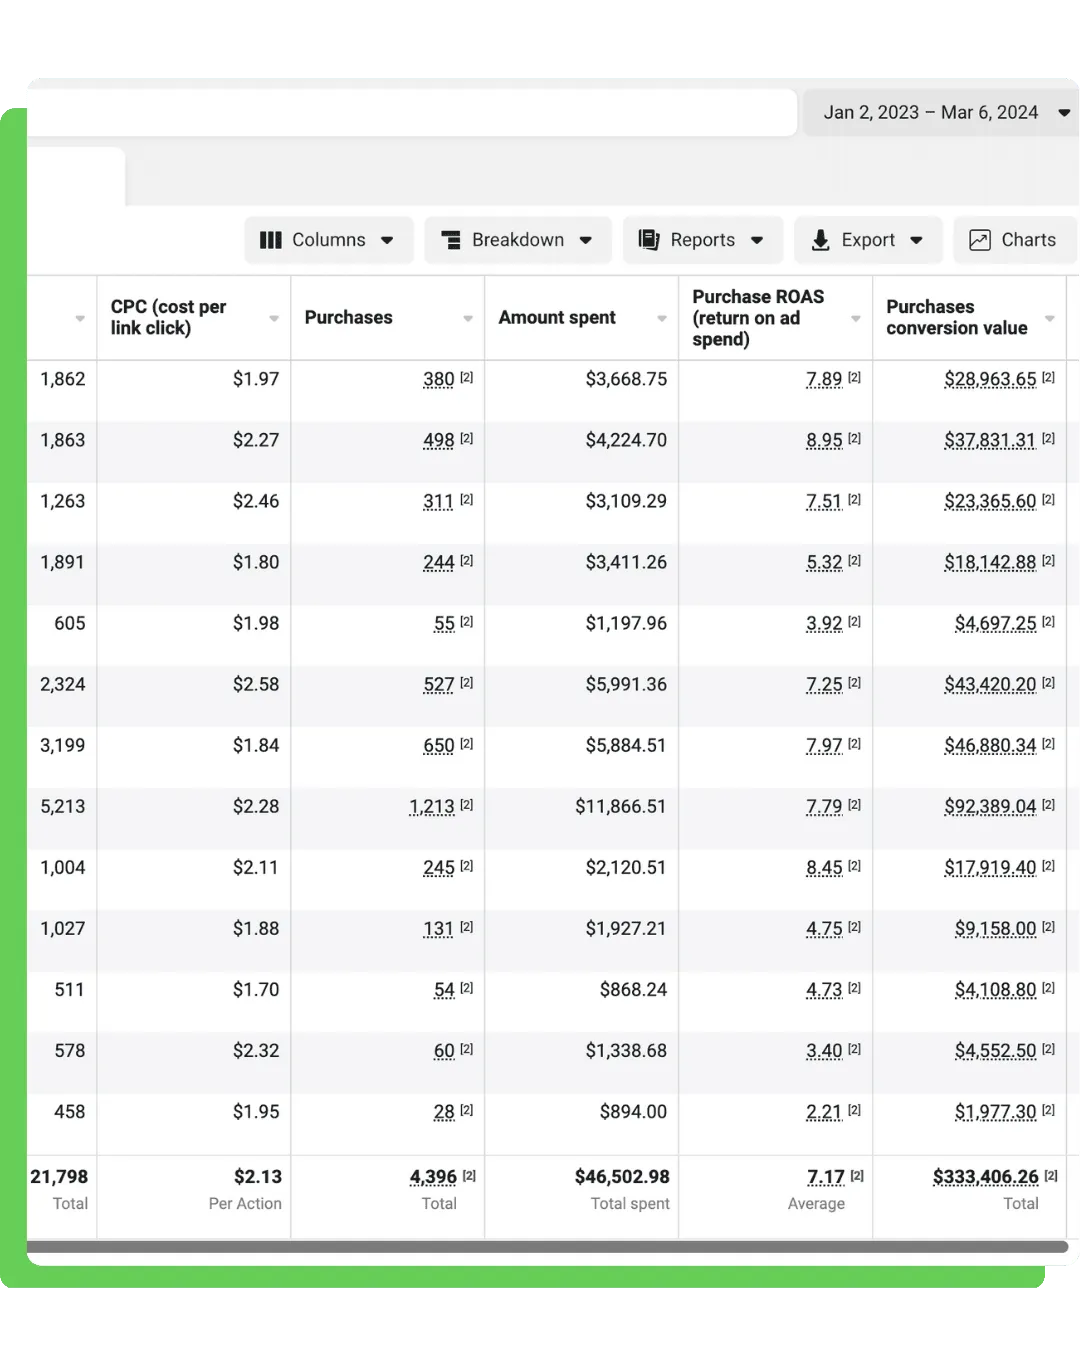Click the 60 purchases link
1080x1350 pixels.
coord(445,1050)
